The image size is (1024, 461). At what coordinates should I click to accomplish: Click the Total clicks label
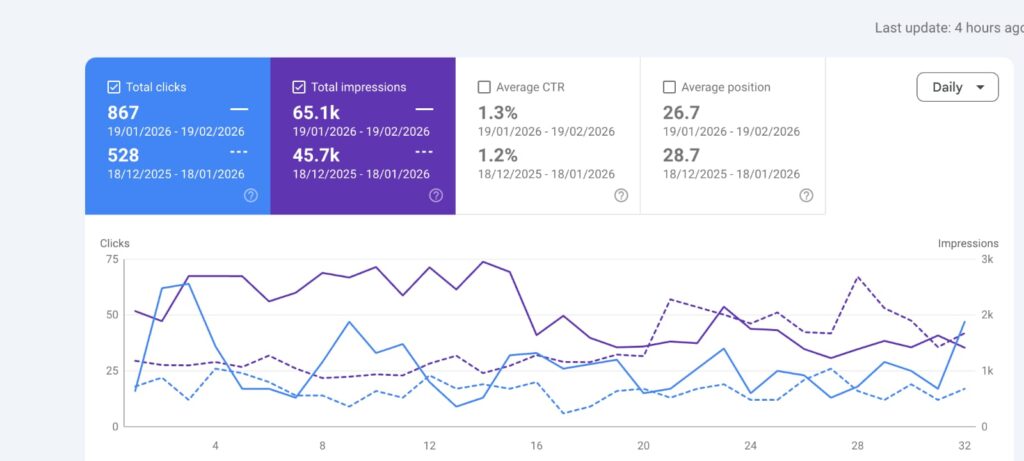pos(156,87)
